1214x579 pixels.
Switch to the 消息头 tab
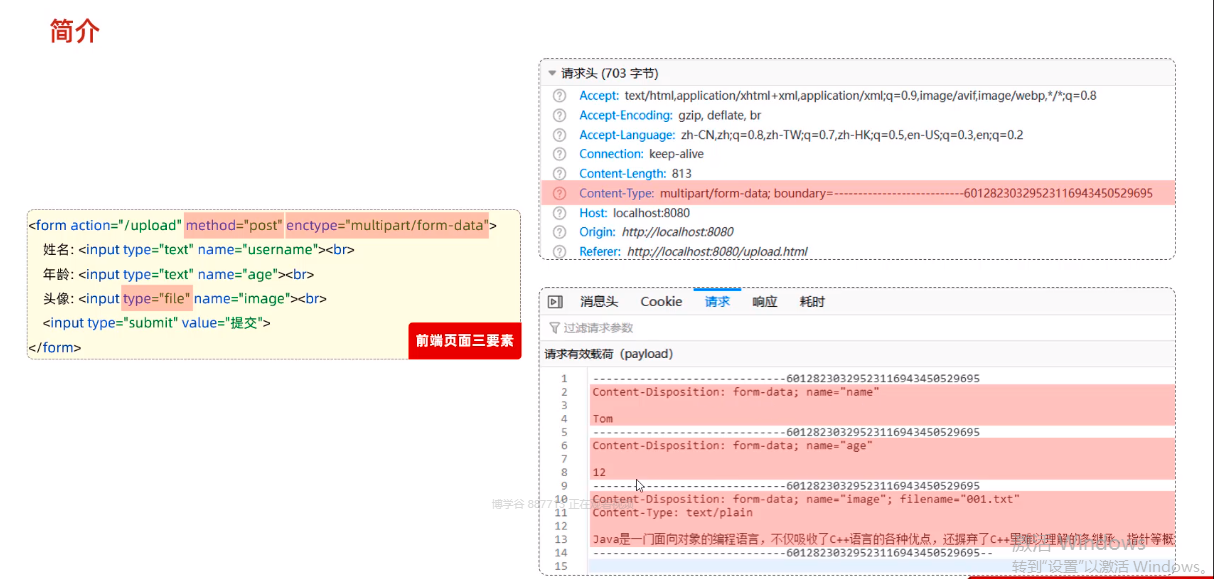(599, 302)
